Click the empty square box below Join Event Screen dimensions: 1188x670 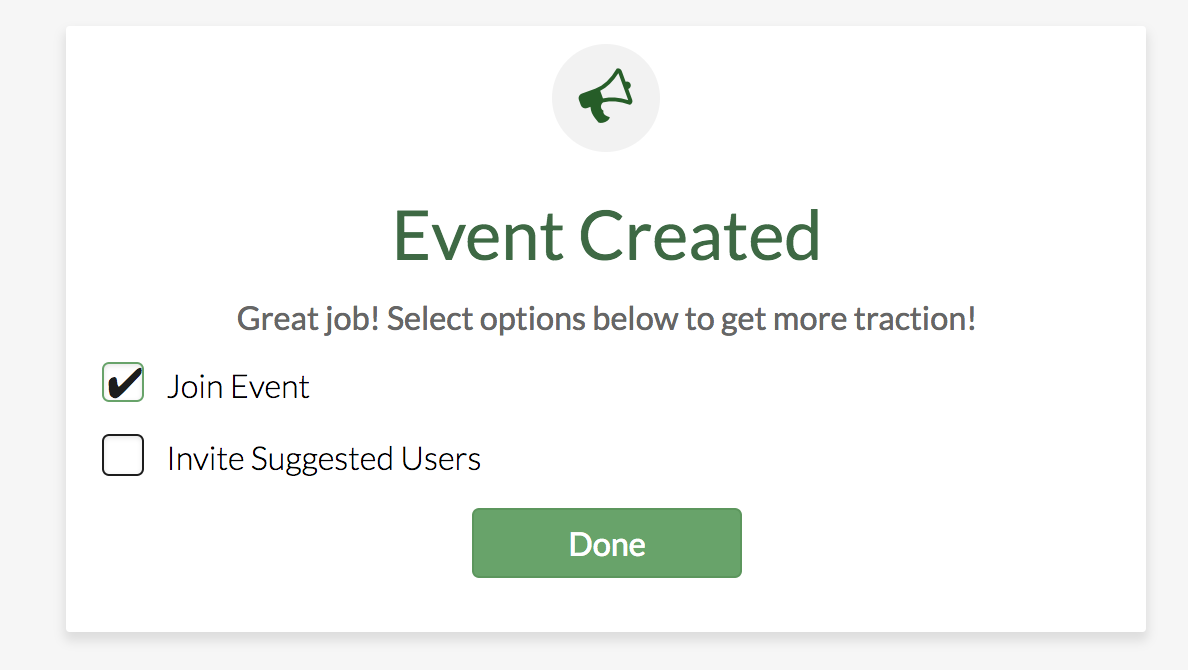pos(123,455)
